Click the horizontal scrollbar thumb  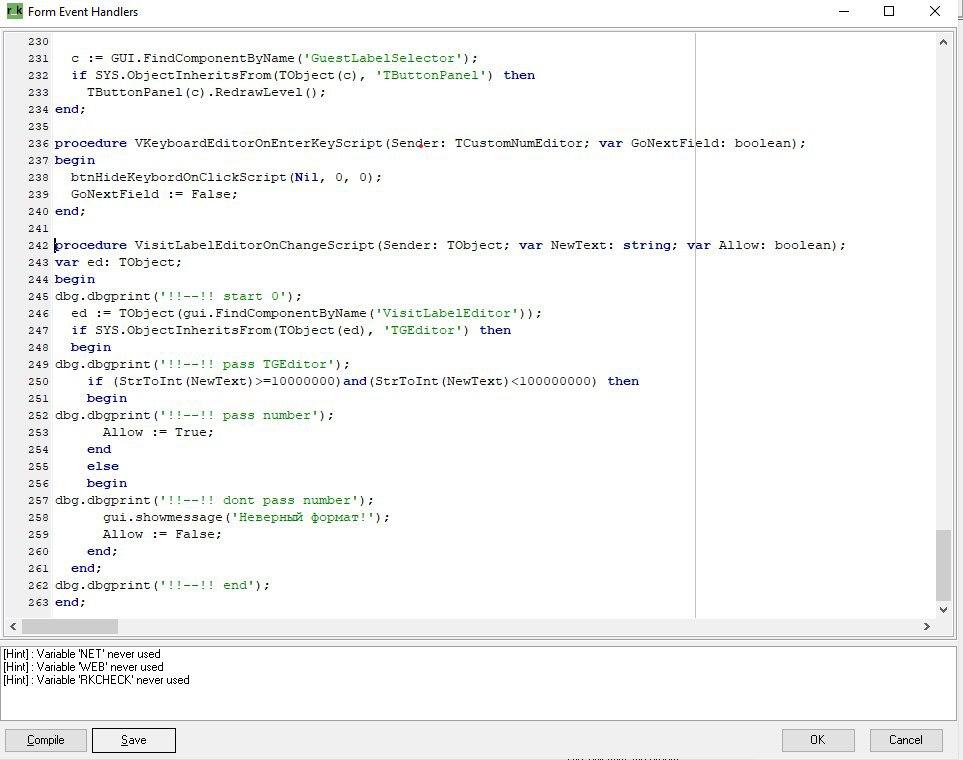69,626
